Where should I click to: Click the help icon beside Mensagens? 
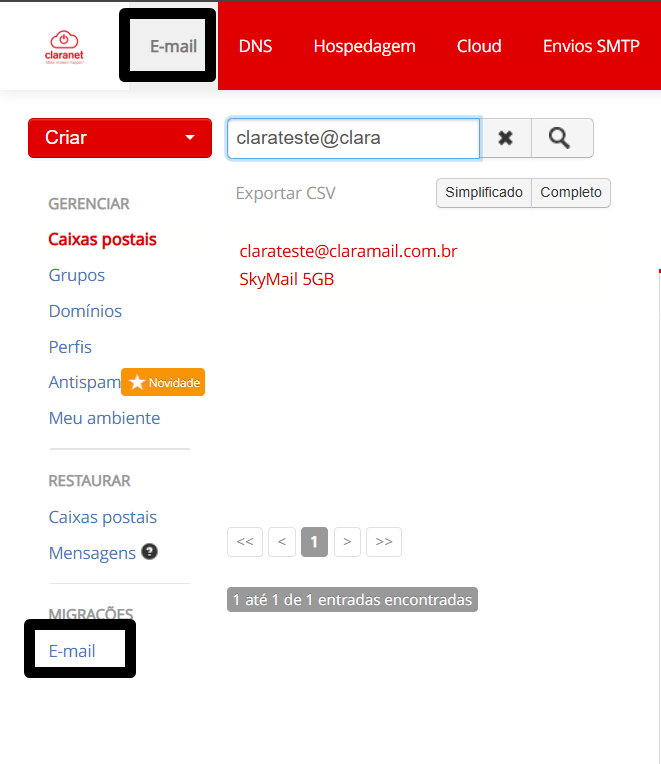click(149, 552)
